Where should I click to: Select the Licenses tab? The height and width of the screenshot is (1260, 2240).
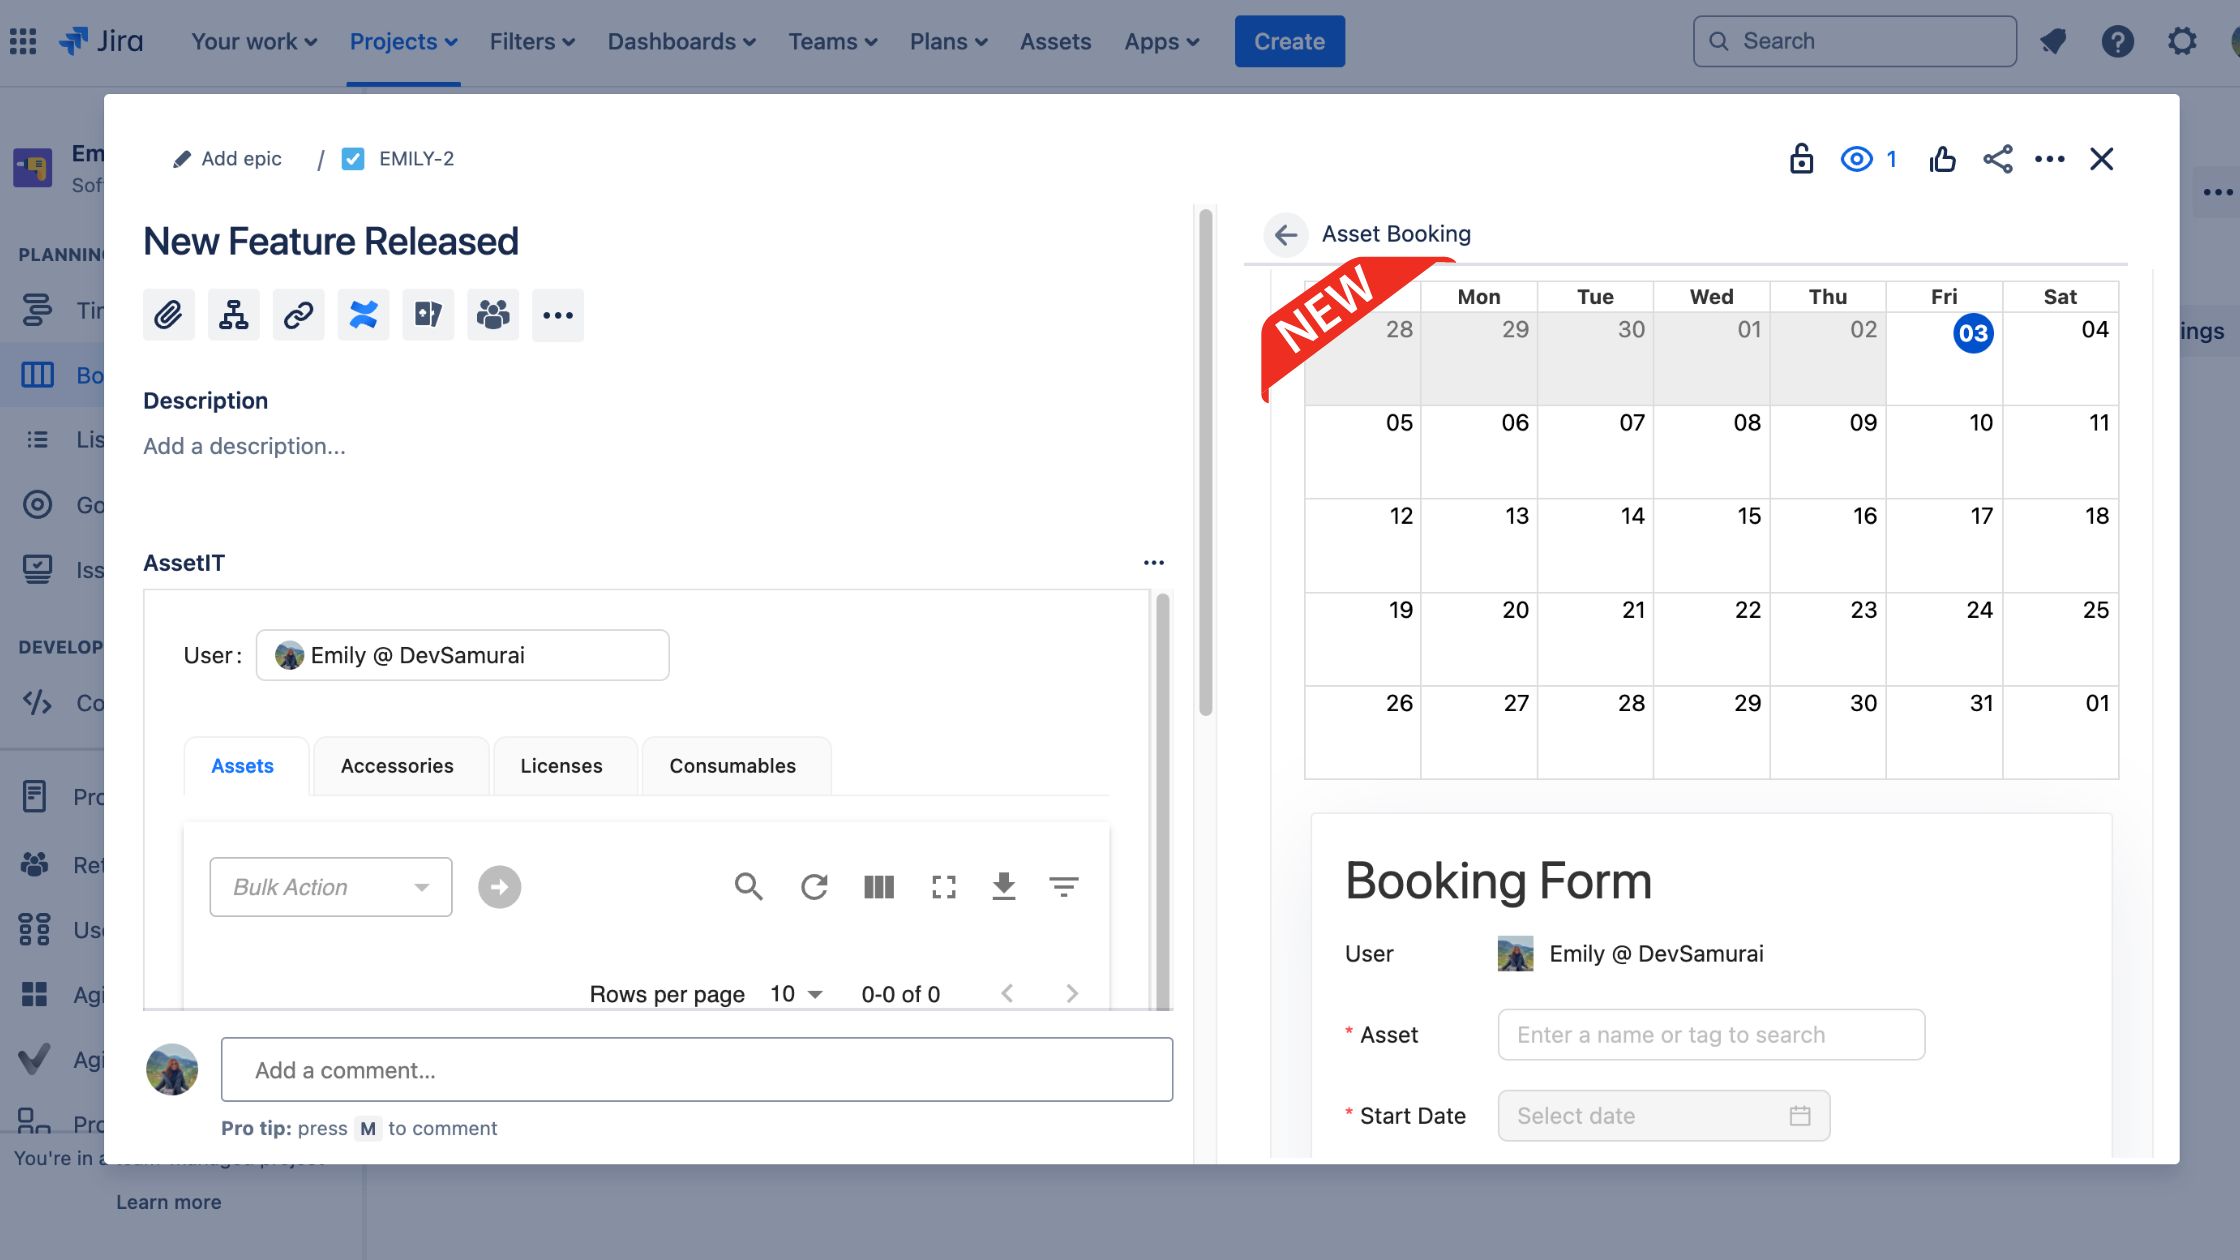(x=562, y=766)
